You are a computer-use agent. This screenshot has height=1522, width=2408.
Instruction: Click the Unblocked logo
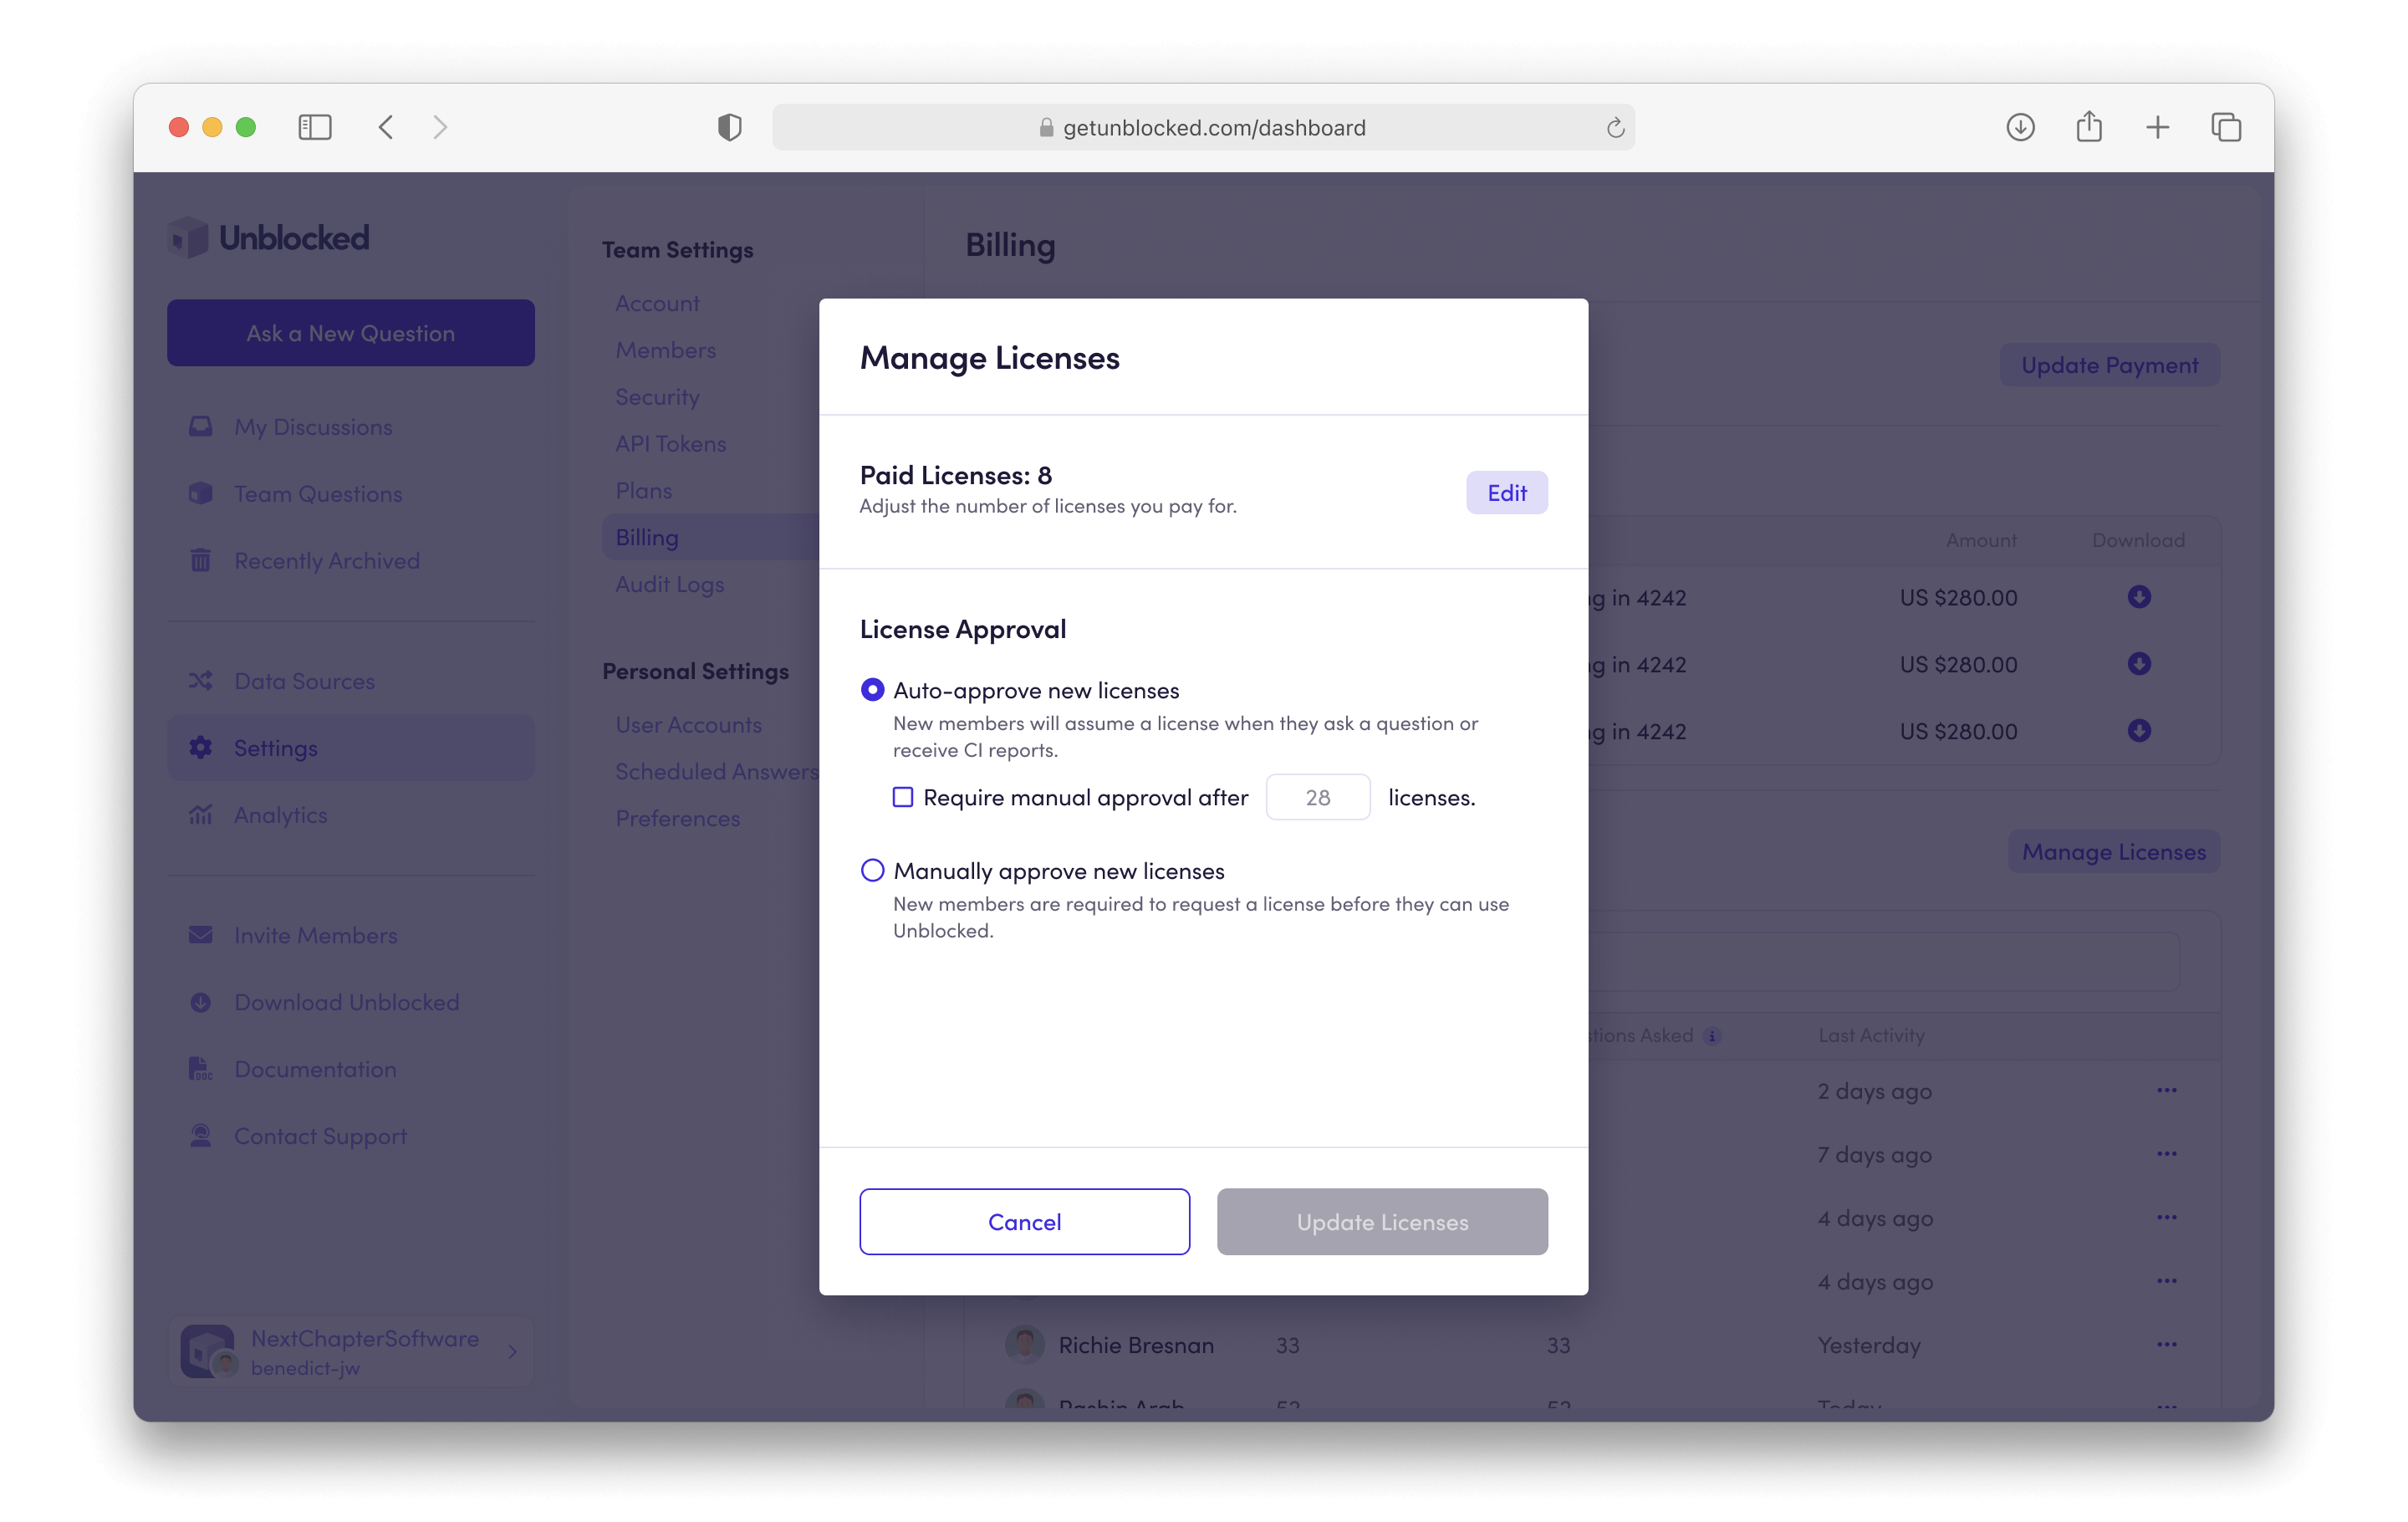click(268, 238)
